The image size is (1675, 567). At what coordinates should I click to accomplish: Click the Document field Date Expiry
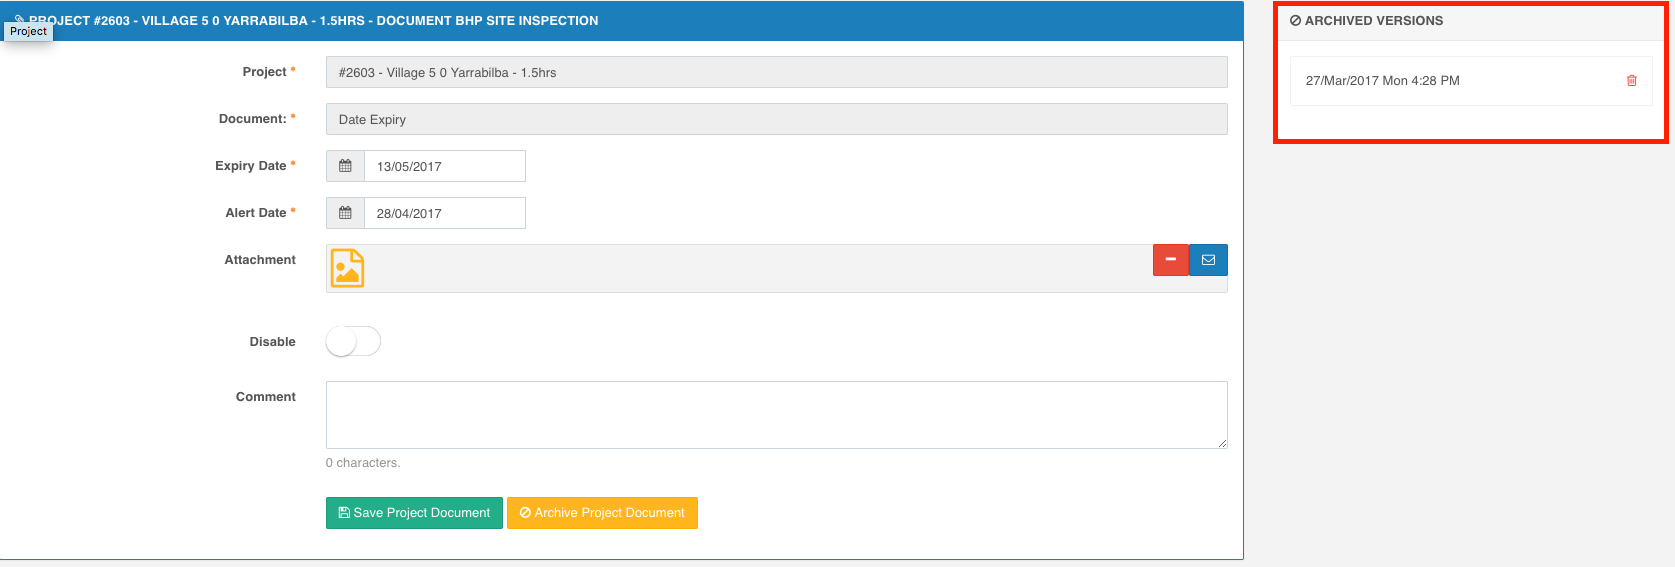[776, 119]
